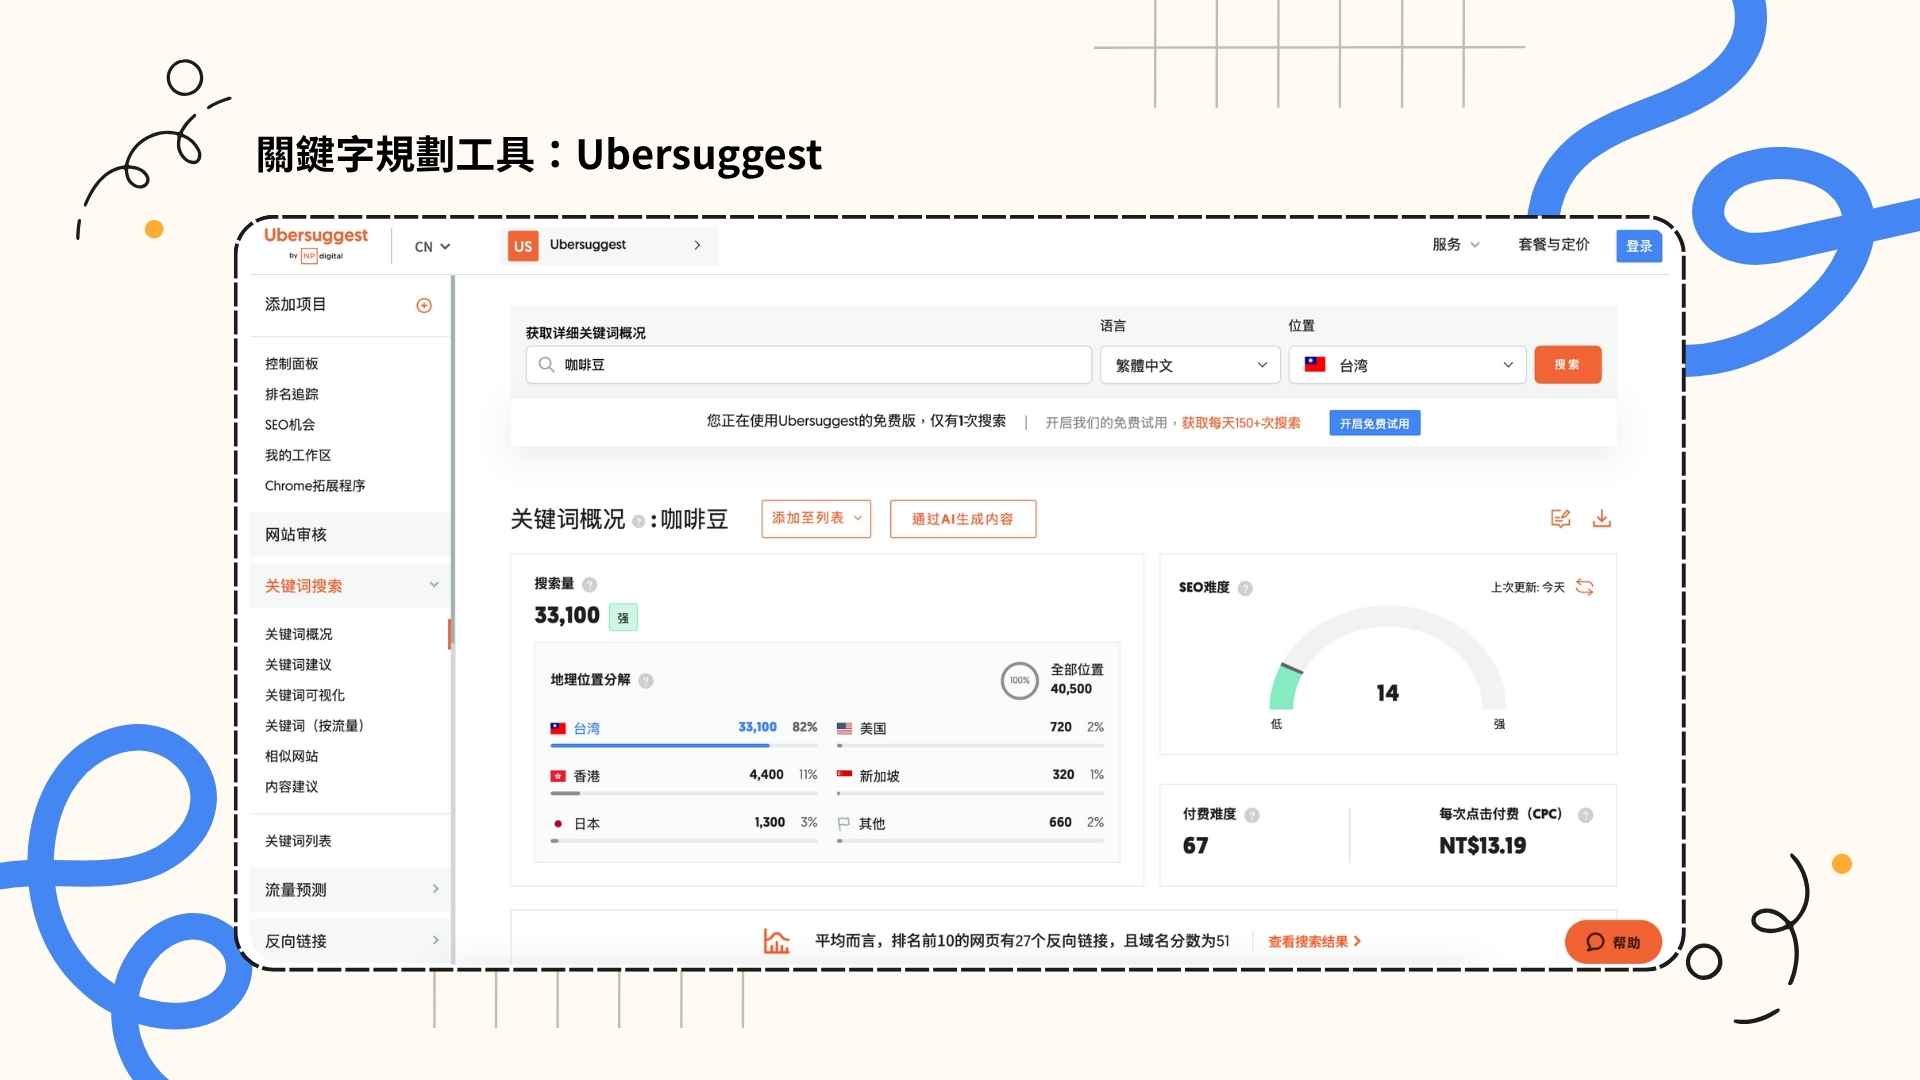Click help icon next to 地理位置分解
The image size is (1920, 1080).
coord(646,681)
